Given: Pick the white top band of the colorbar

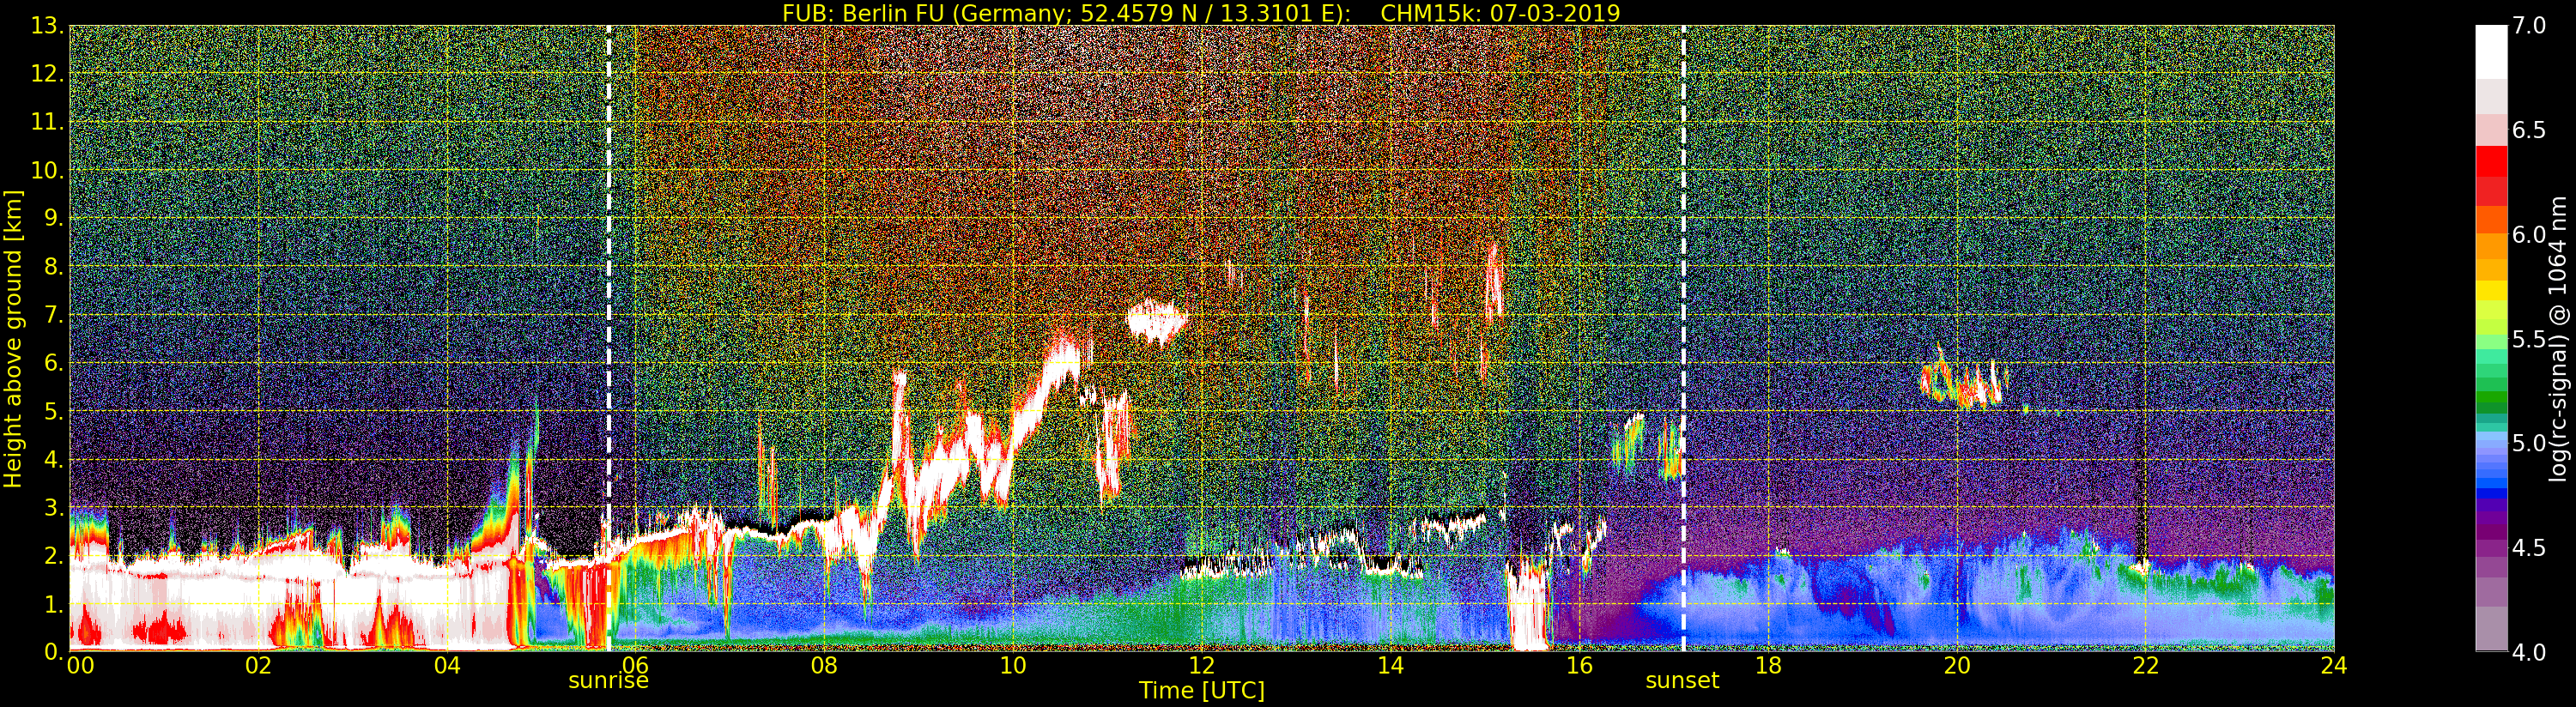Looking at the screenshot, I should [x=2491, y=52].
